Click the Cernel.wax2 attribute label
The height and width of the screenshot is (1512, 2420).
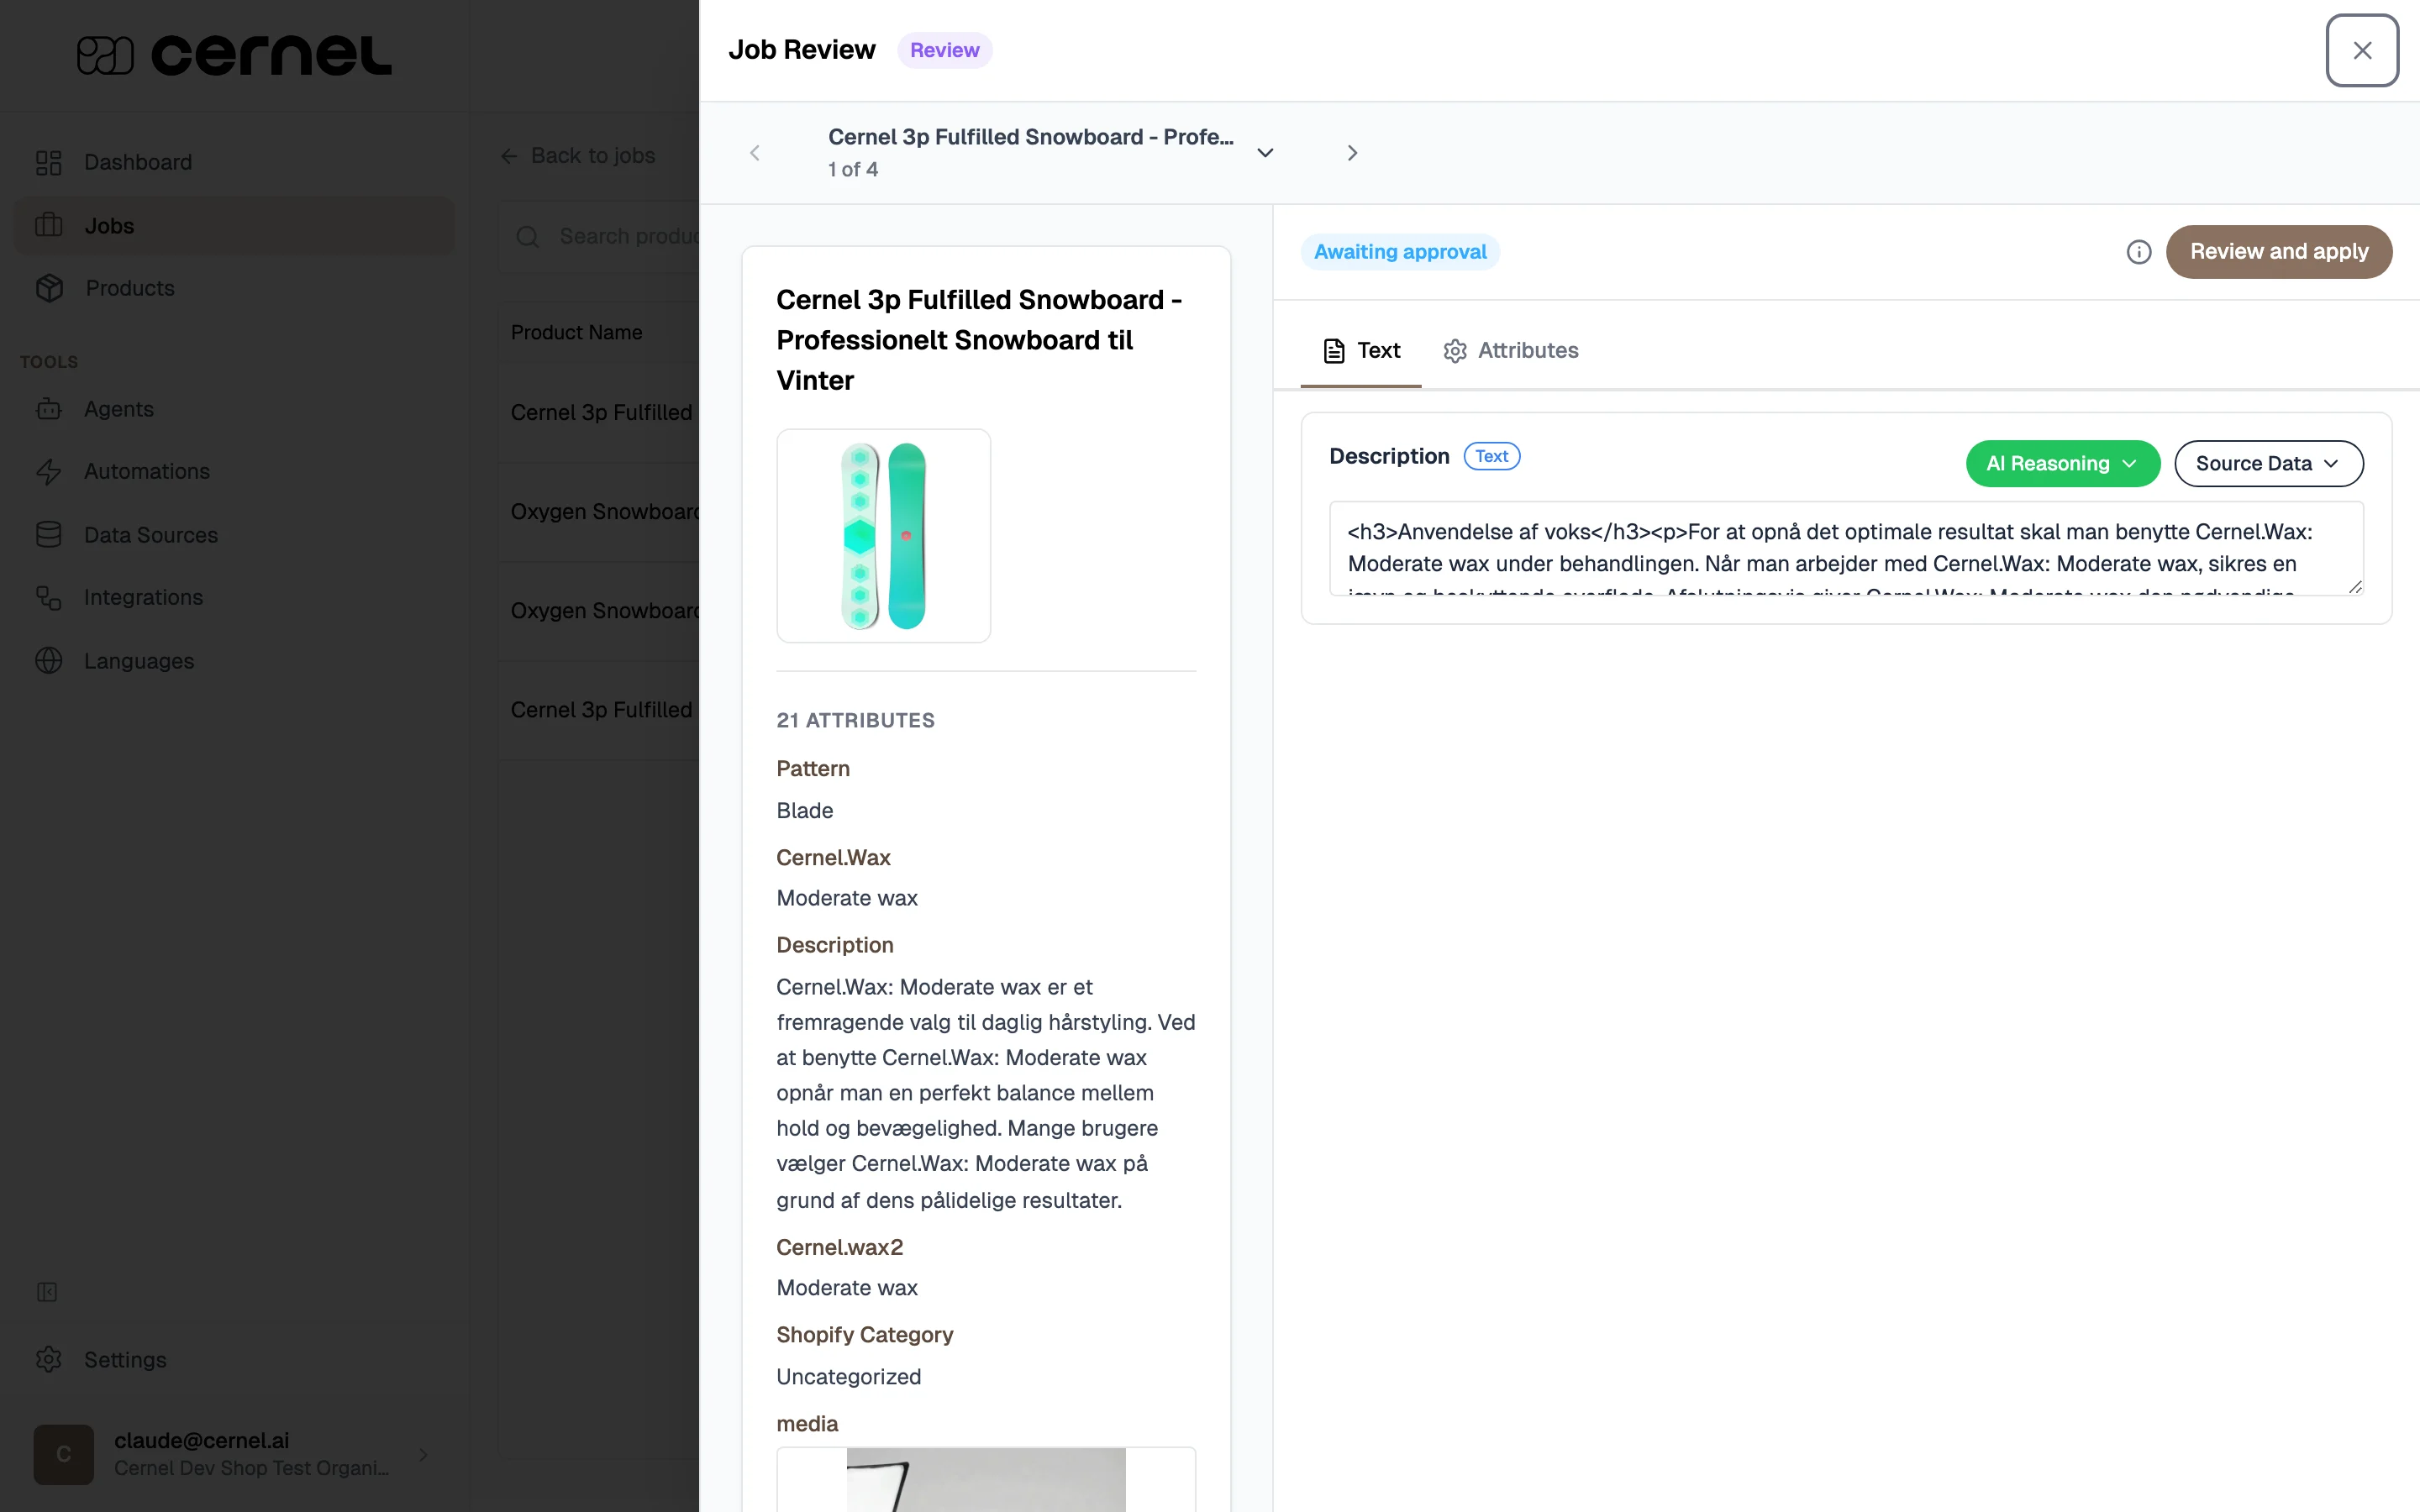click(840, 1247)
